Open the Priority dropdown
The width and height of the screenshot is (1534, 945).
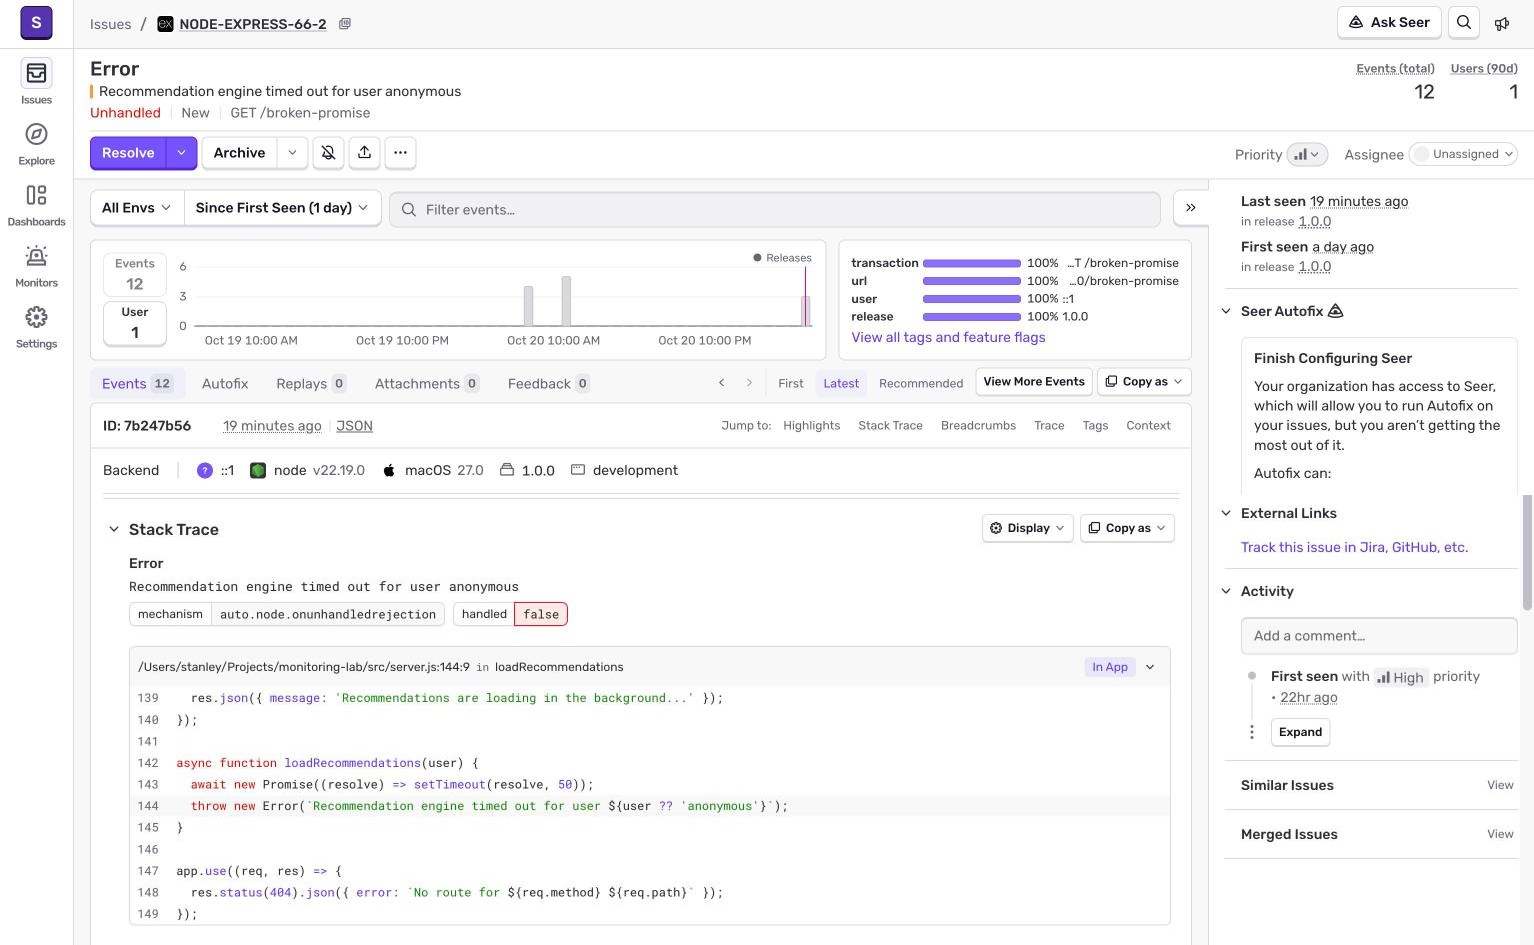point(1307,154)
